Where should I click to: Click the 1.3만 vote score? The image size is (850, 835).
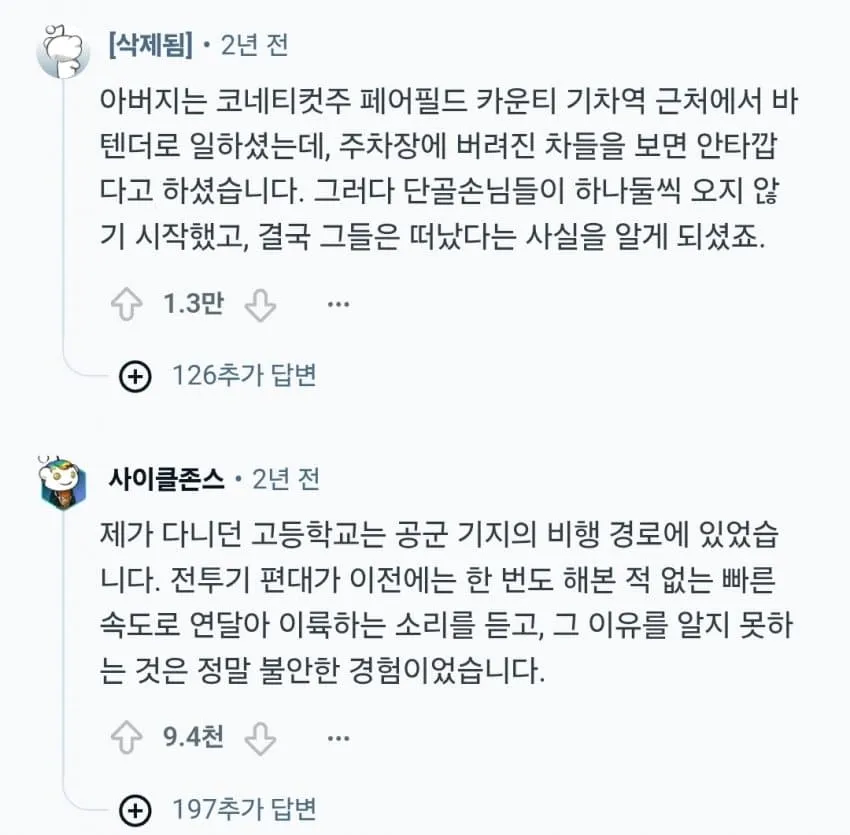pos(194,304)
